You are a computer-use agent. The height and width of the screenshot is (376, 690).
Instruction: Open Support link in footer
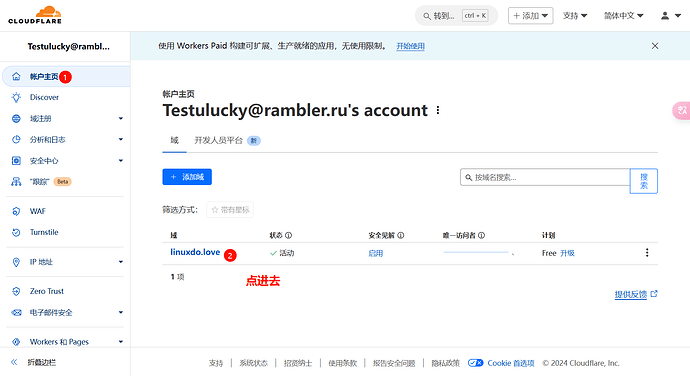pos(216,363)
